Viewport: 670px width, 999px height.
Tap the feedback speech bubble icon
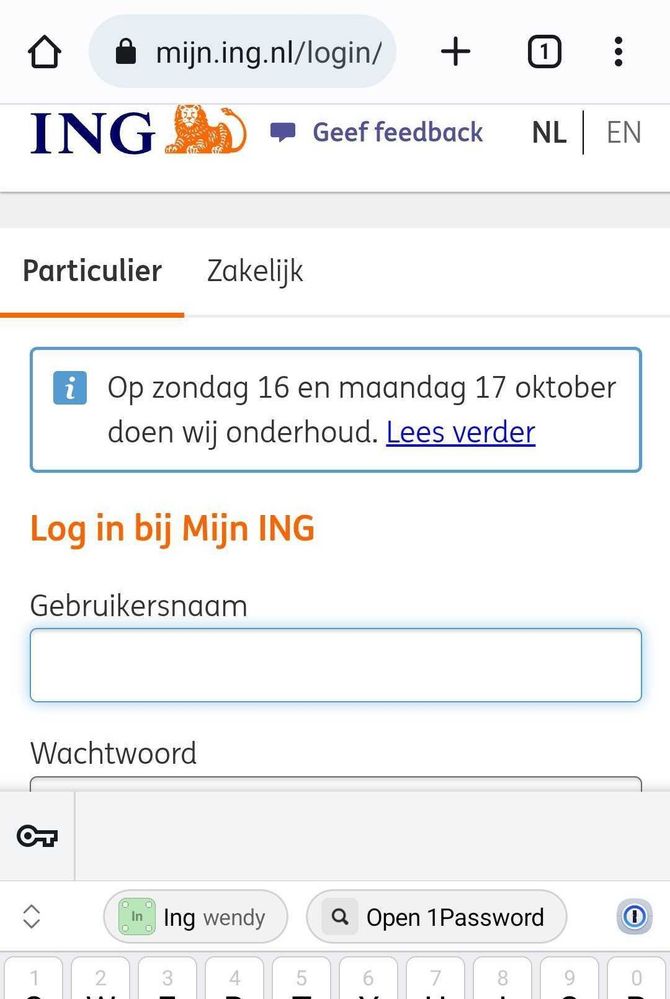284,132
